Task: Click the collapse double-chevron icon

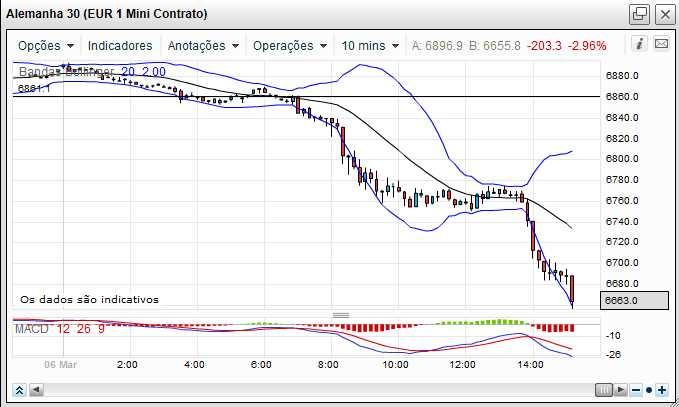Action: coord(19,390)
